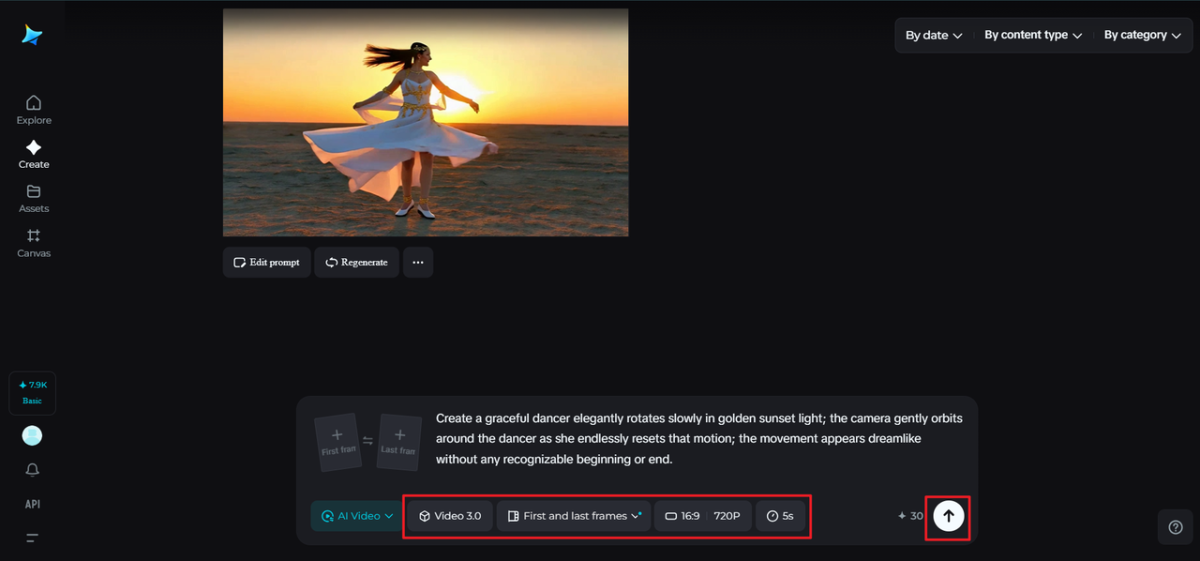This screenshot has height=561, width=1200.
Task: Add a Last frame image
Action: click(x=400, y=443)
